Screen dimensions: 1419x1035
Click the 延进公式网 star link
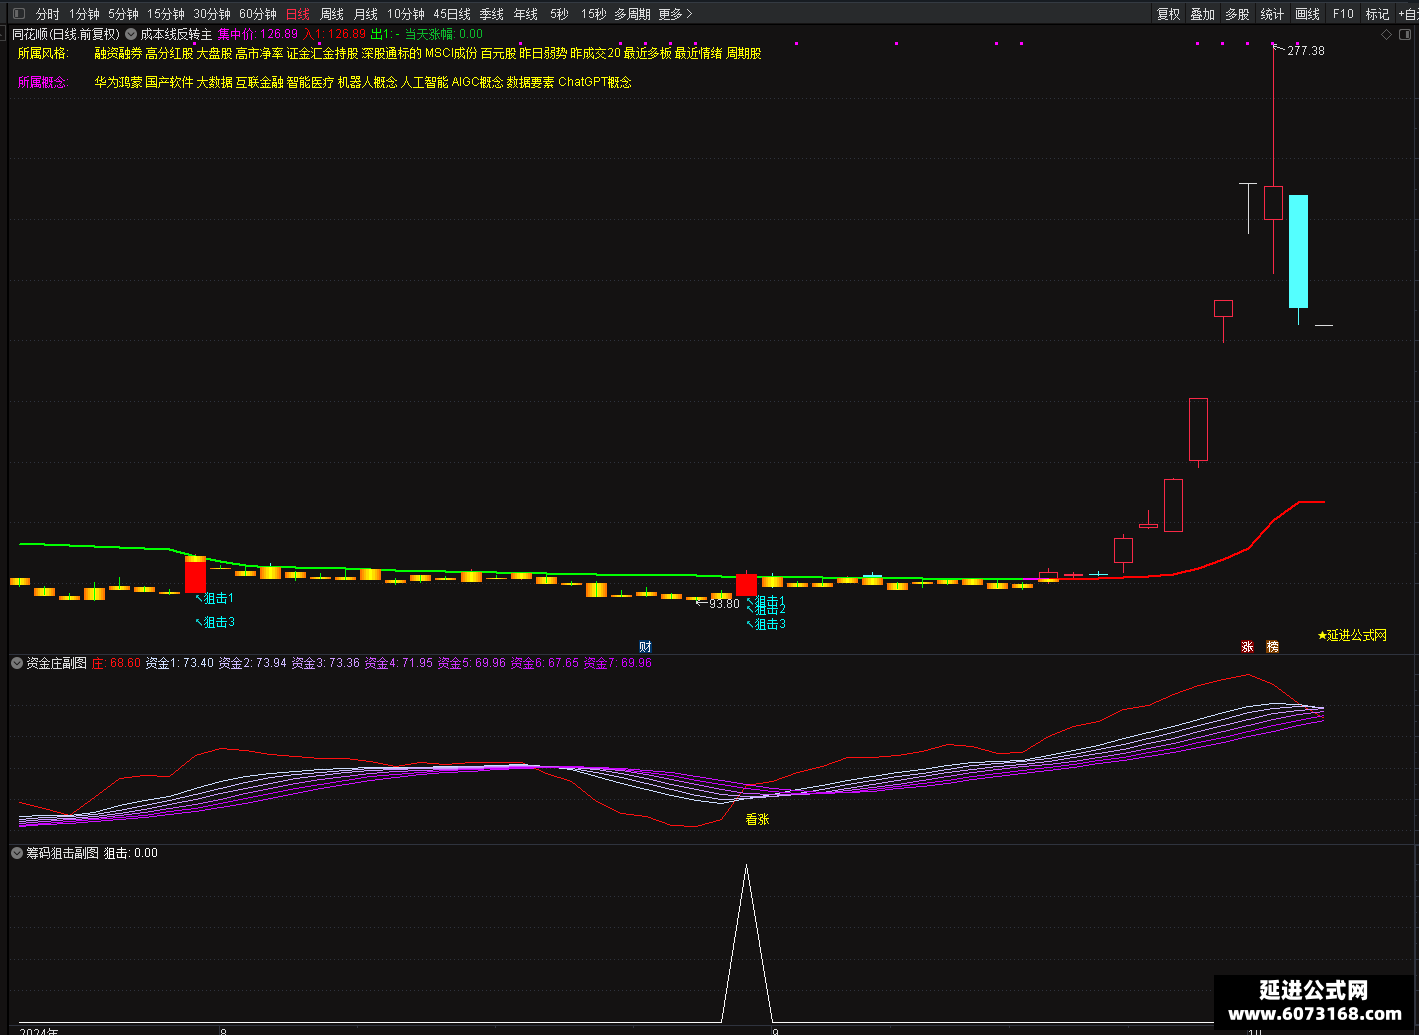(x=1352, y=635)
